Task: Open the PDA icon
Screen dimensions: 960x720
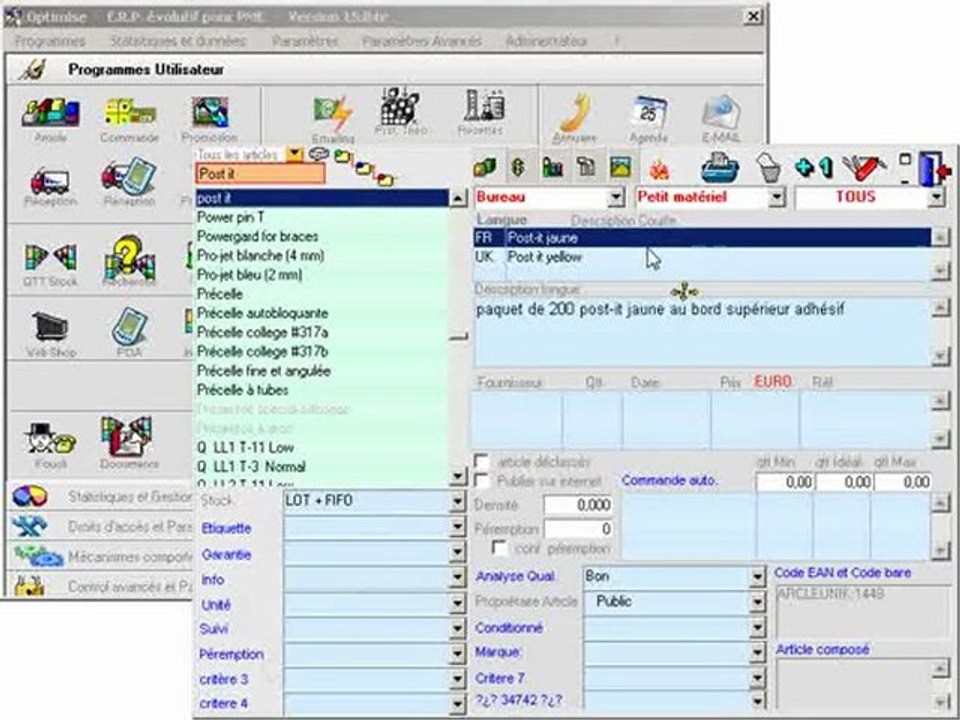Action: click(129, 326)
